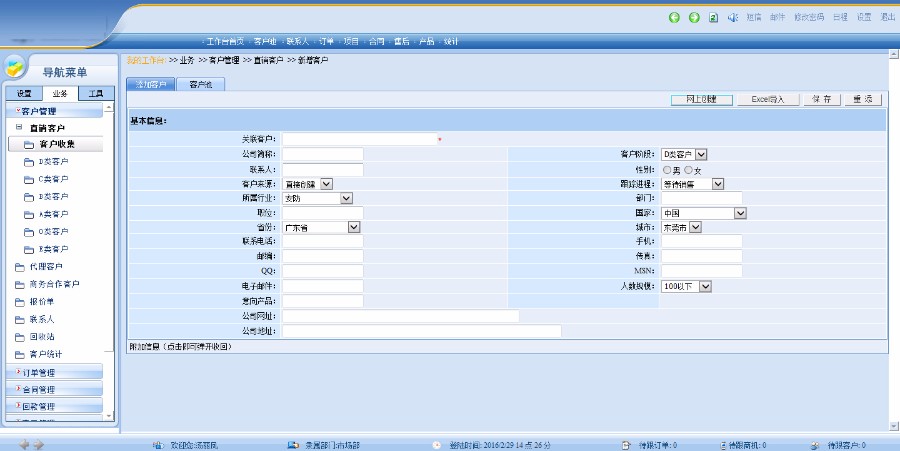Click the pending orders icon in status bar

click(626, 445)
